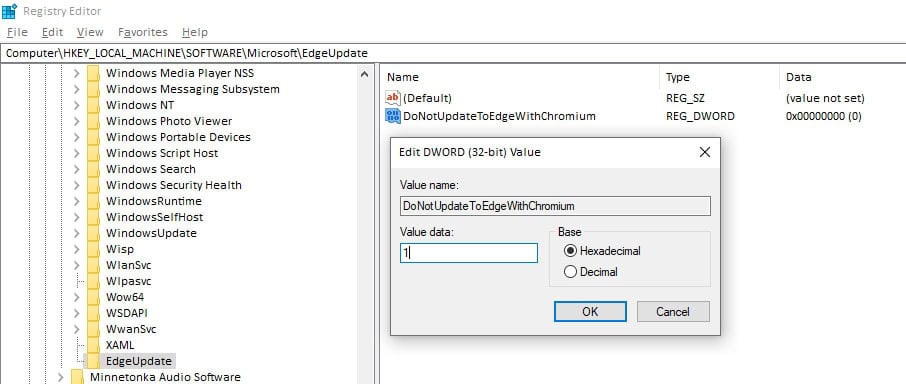Expand the Wow64 key

[x=76, y=297]
